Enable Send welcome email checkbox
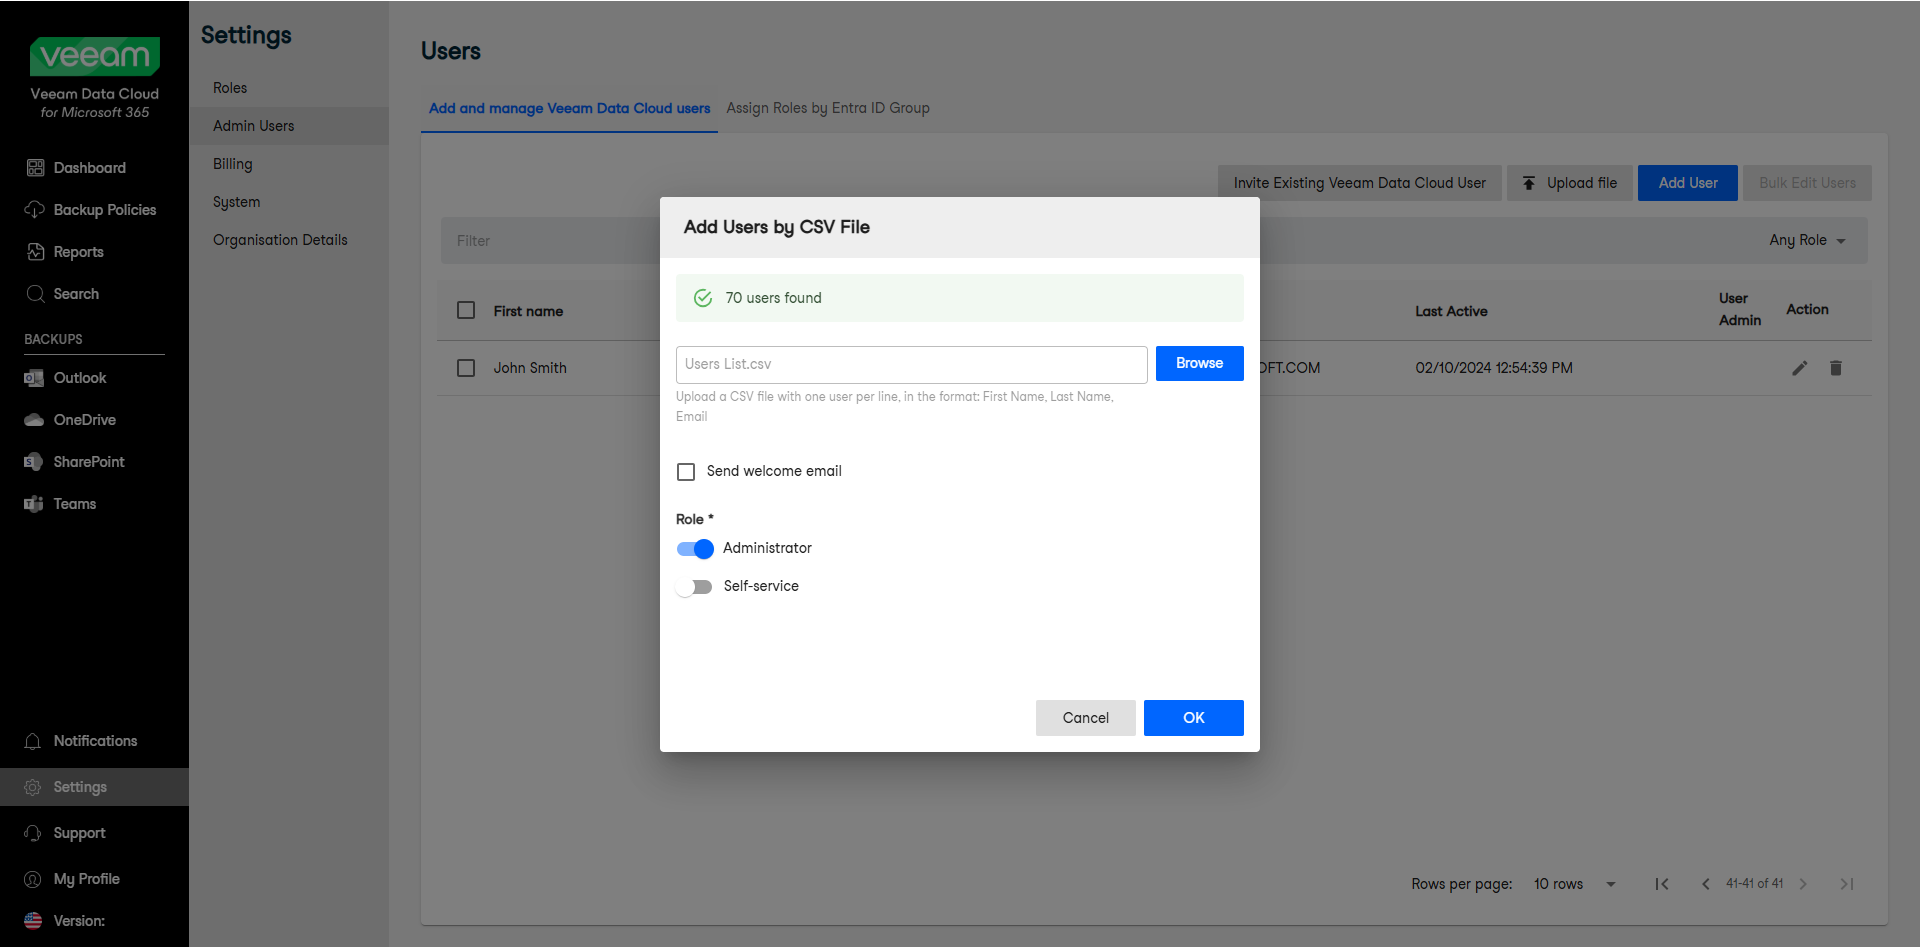The width and height of the screenshot is (1920, 947). (x=686, y=472)
